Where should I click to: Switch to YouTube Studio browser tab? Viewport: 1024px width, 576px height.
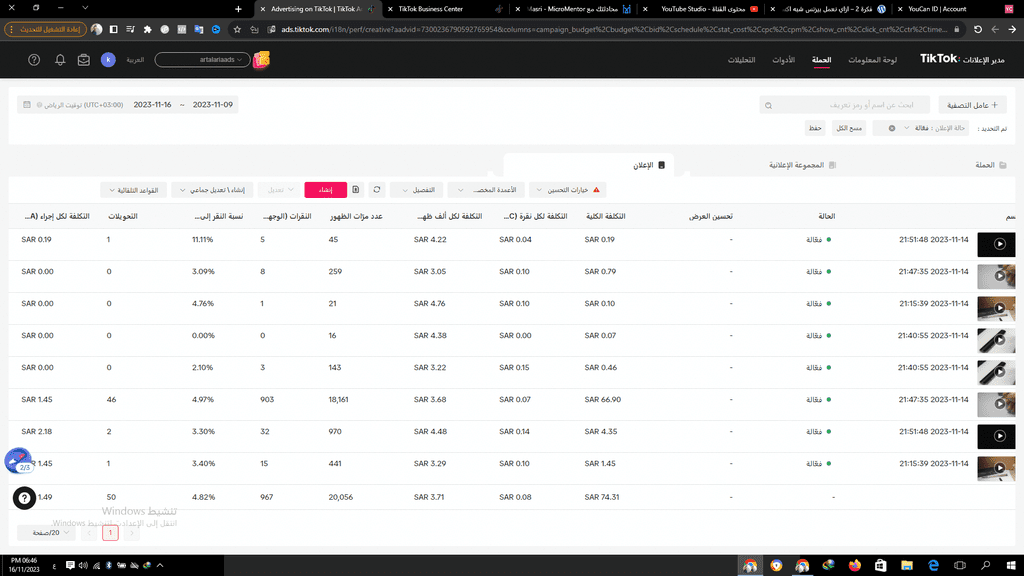(700, 9)
